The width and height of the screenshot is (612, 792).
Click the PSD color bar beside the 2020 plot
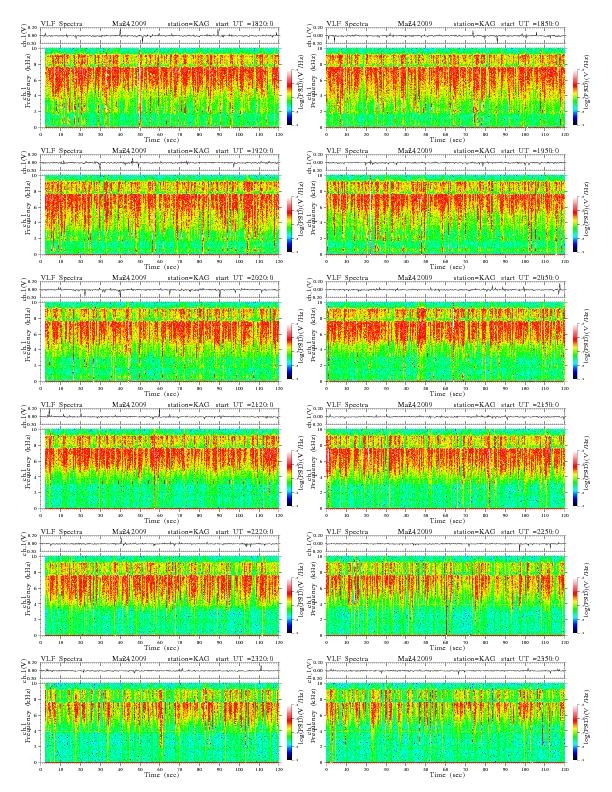(289, 351)
